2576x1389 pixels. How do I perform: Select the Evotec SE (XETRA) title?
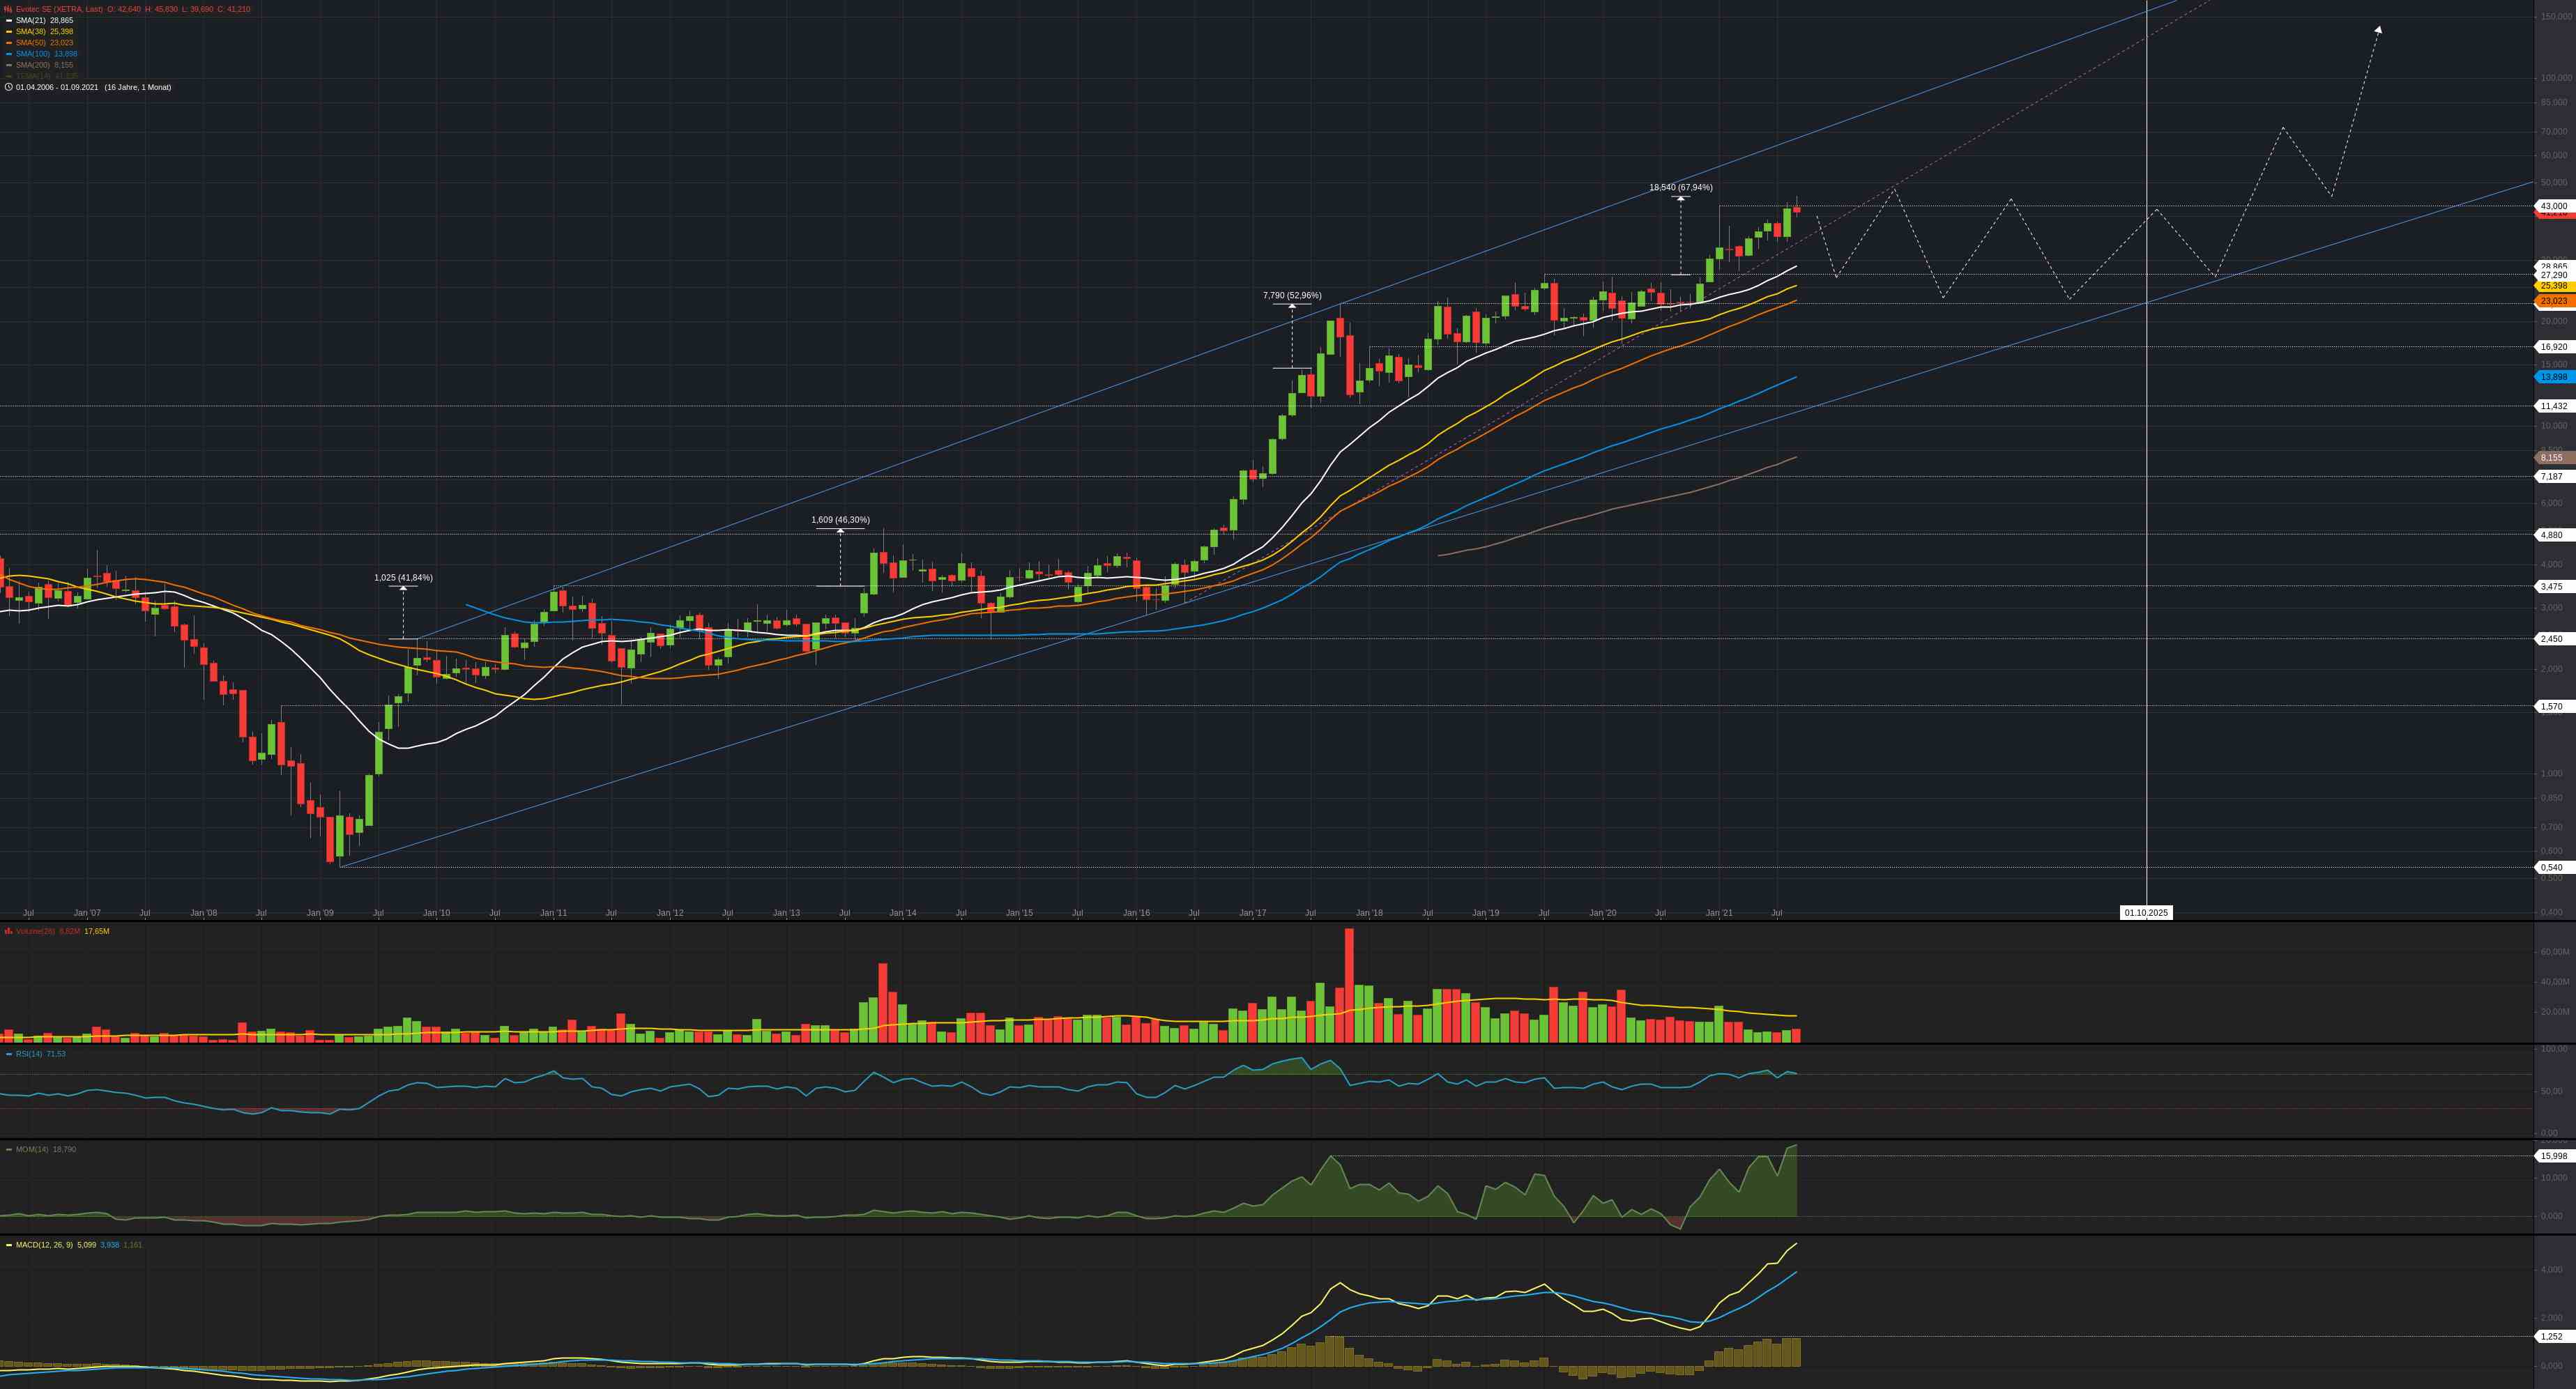click(x=59, y=9)
